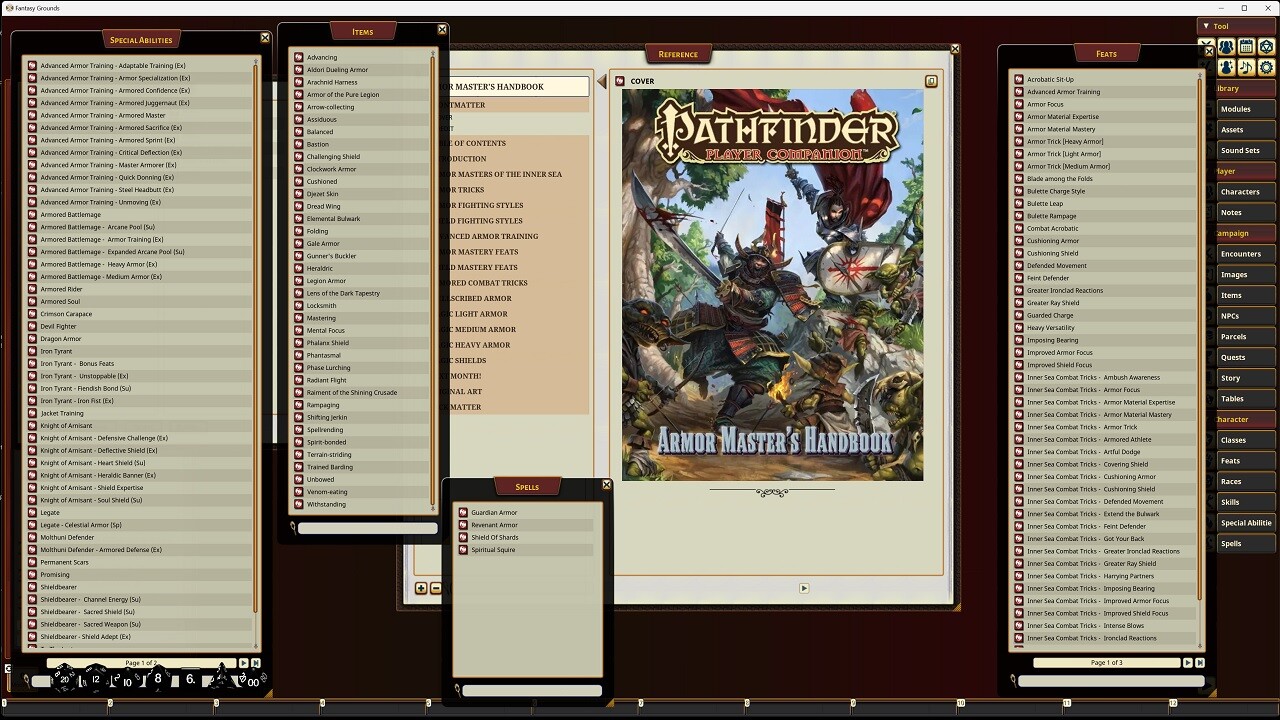The image size is (1280, 720).
Task: Open the party sheet icon in Tool panel
Action: 1226,47
